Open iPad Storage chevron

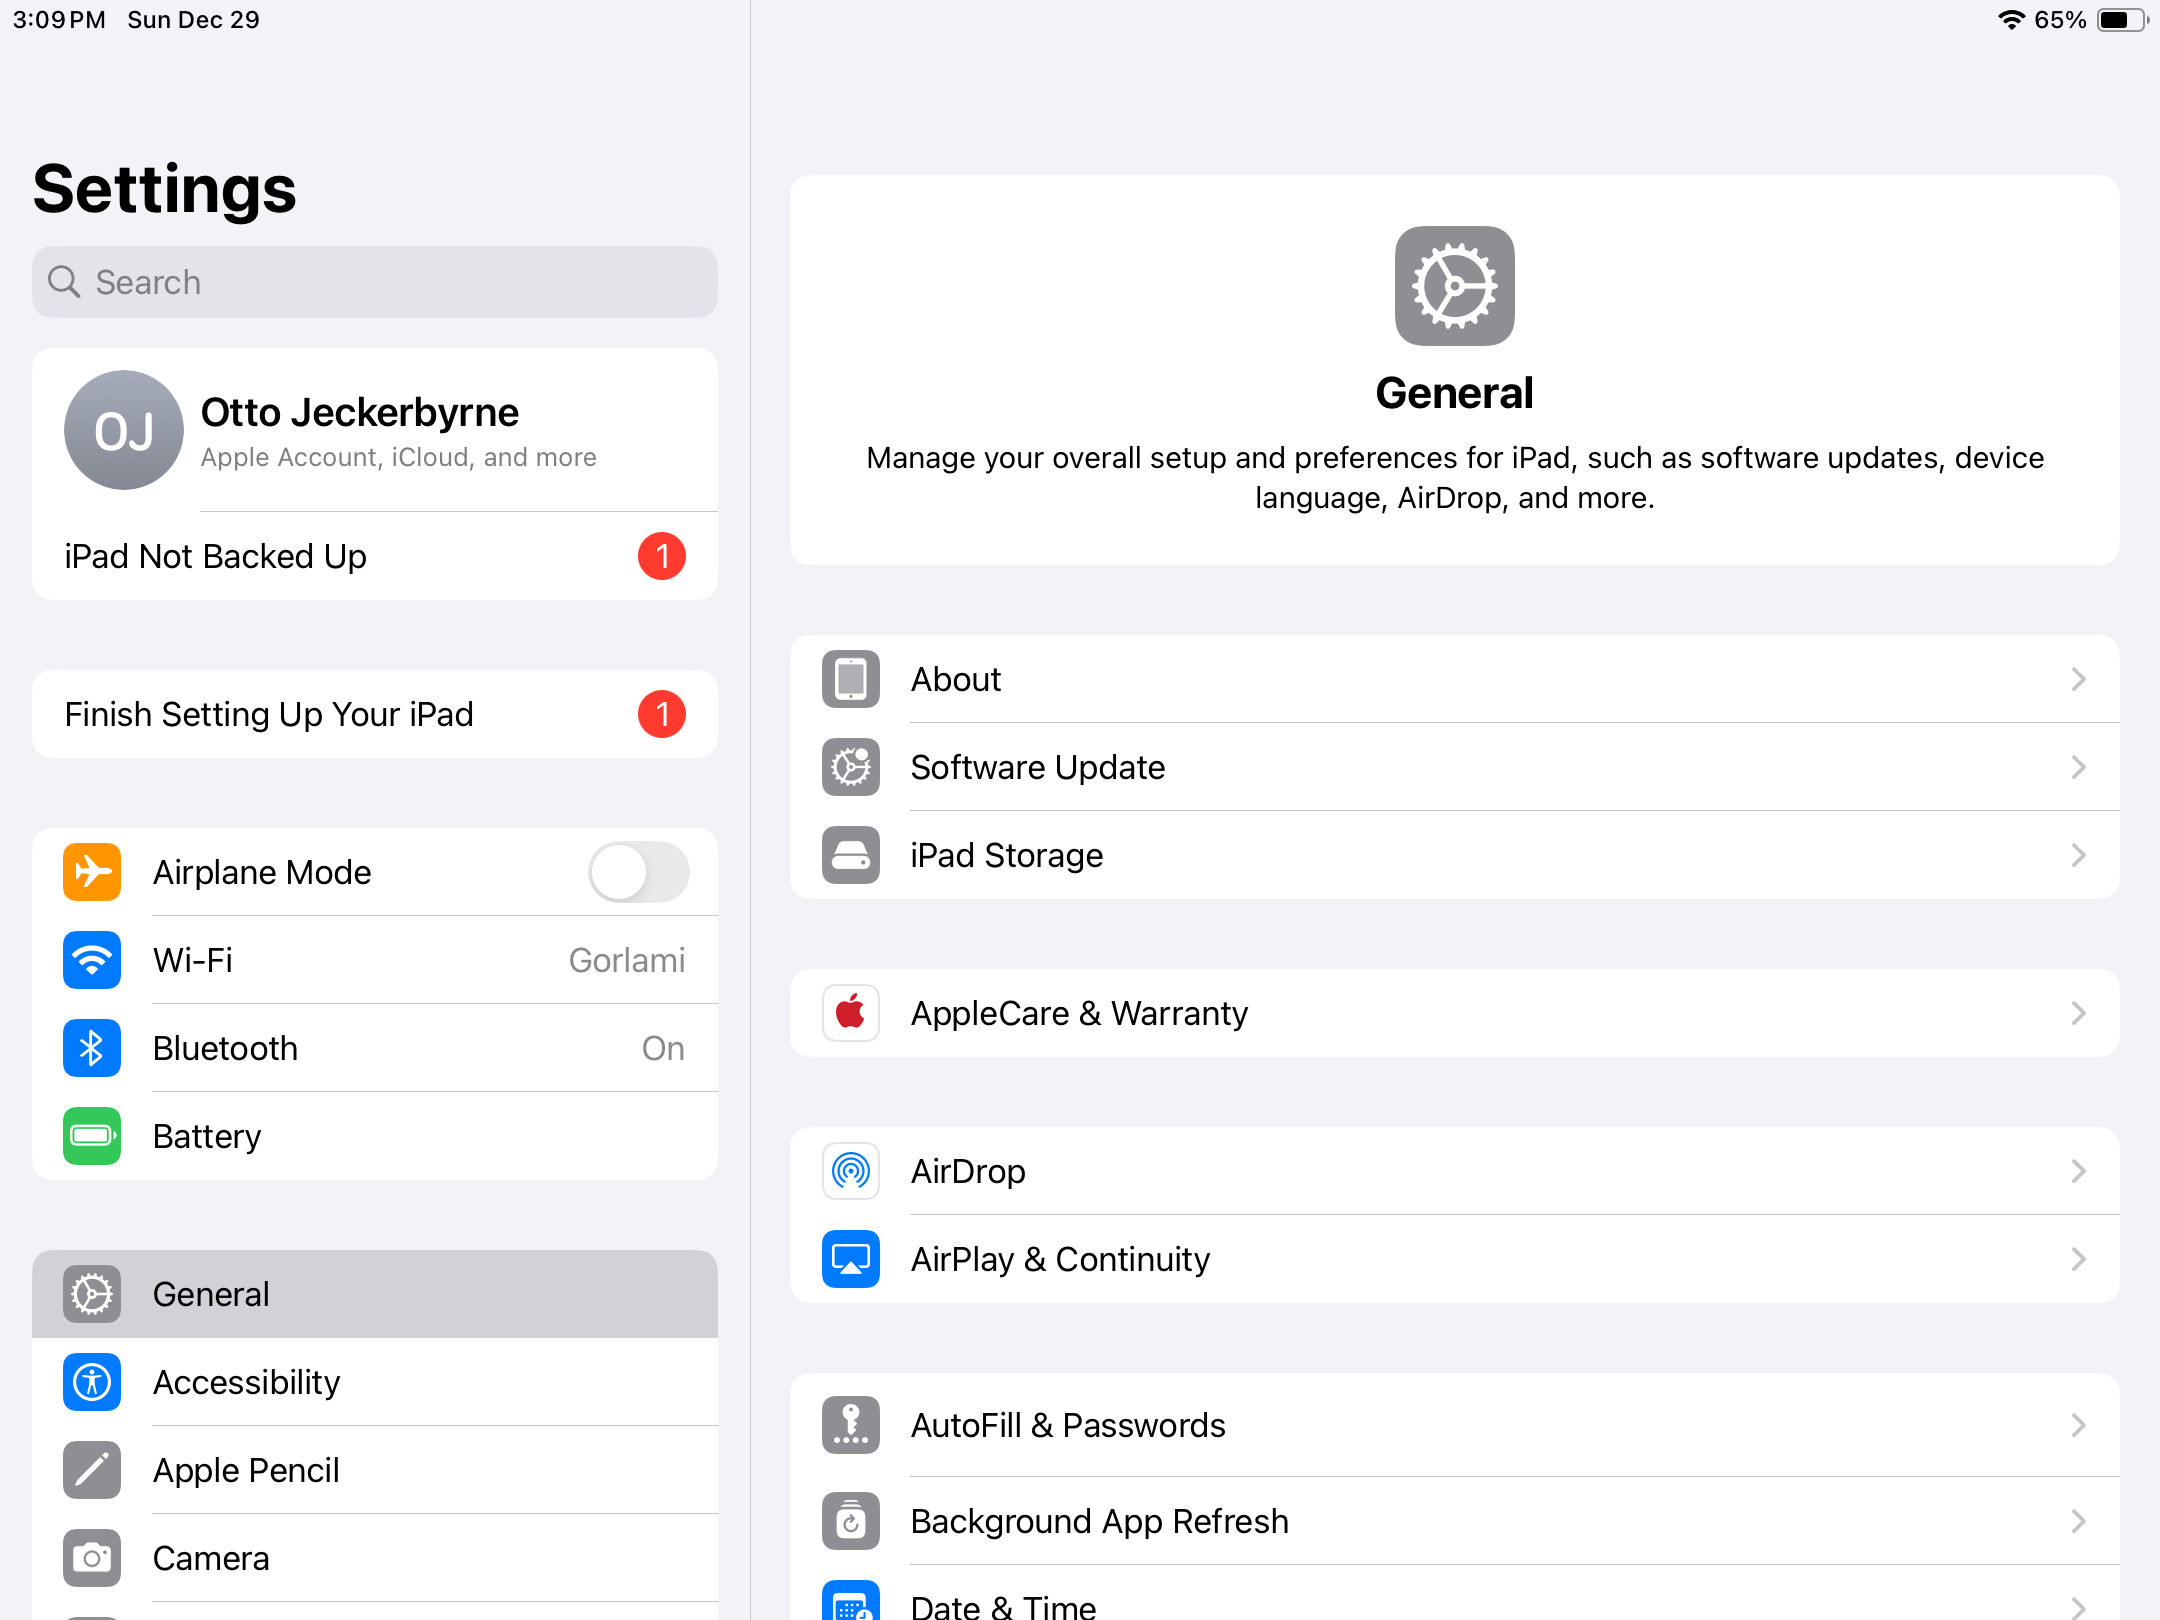(2079, 855)
